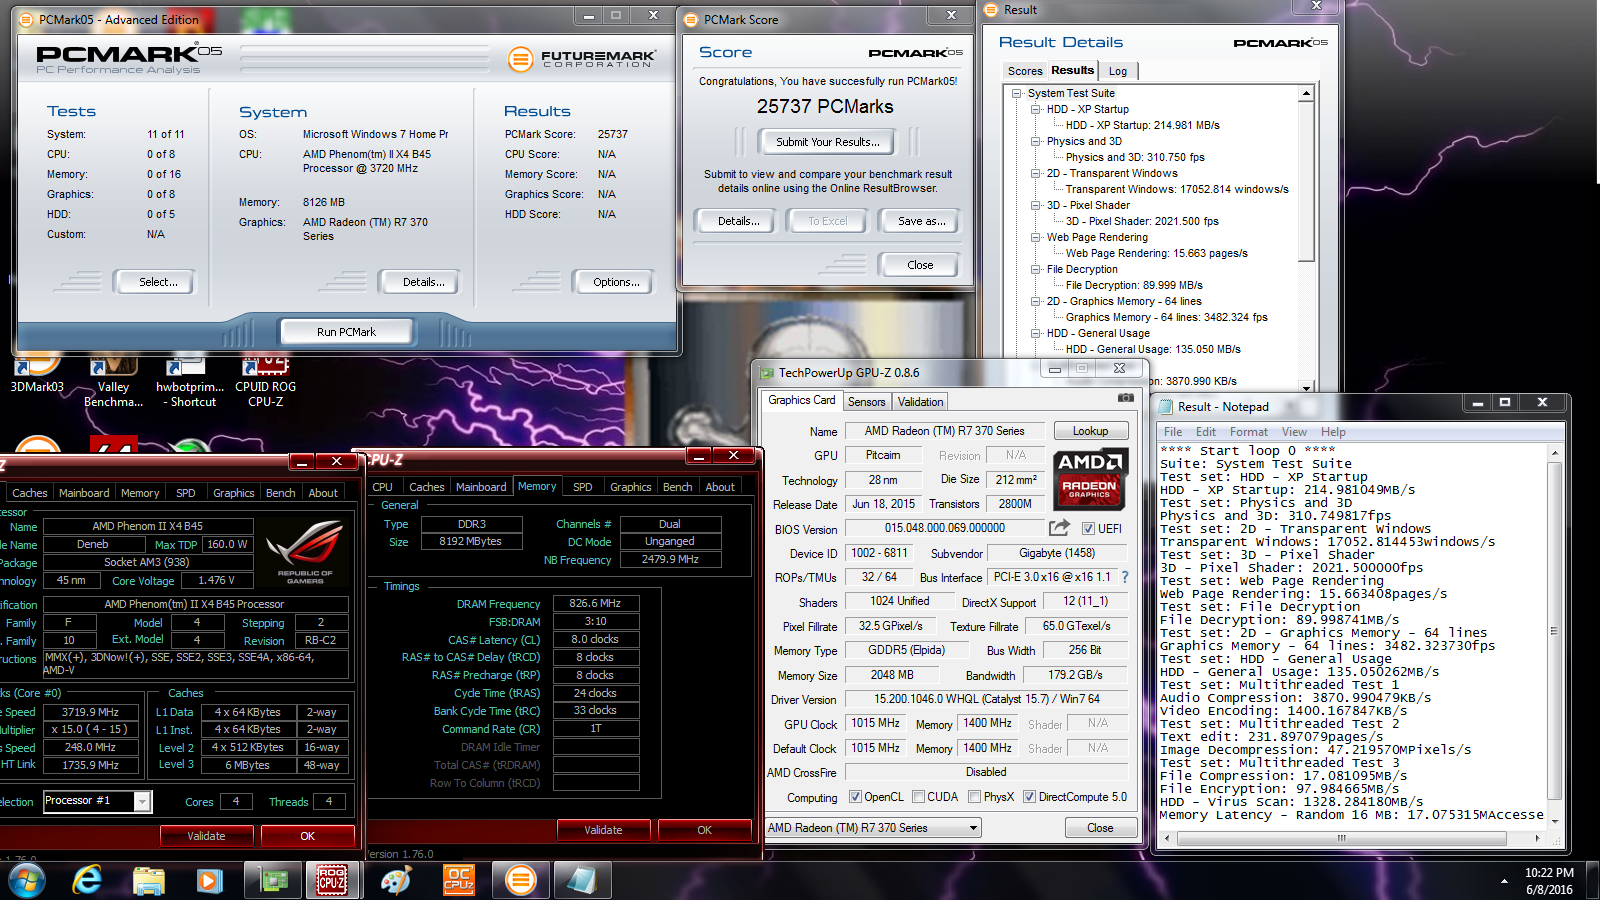
Task: Open Notepad File menu
Action: 1173,432
